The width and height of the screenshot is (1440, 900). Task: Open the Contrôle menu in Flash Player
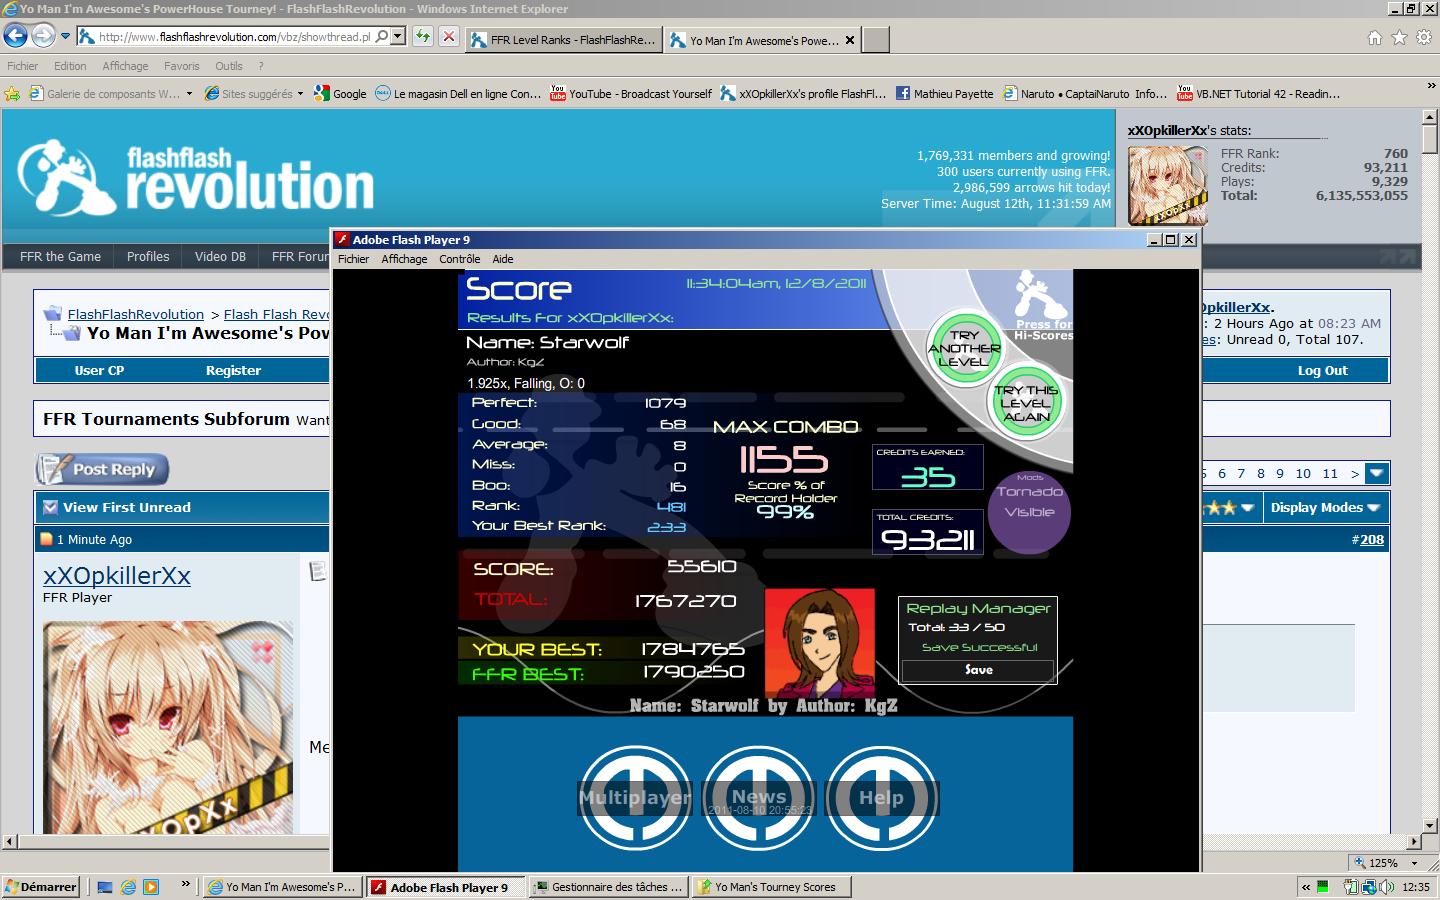460,259
